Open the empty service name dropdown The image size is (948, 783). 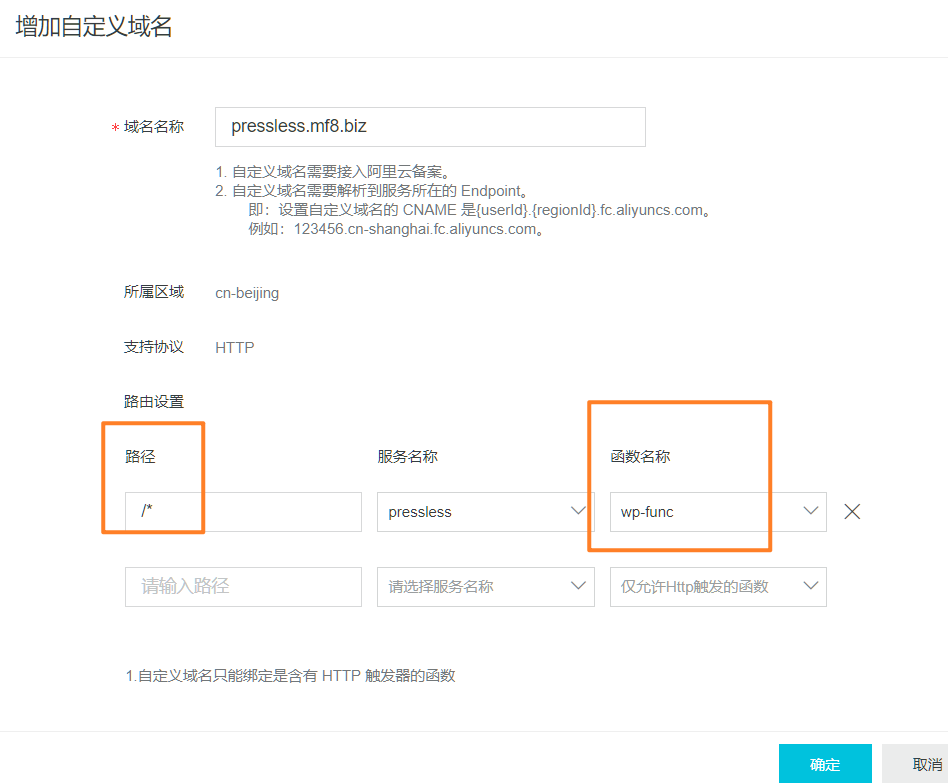(x=485, y=586)
